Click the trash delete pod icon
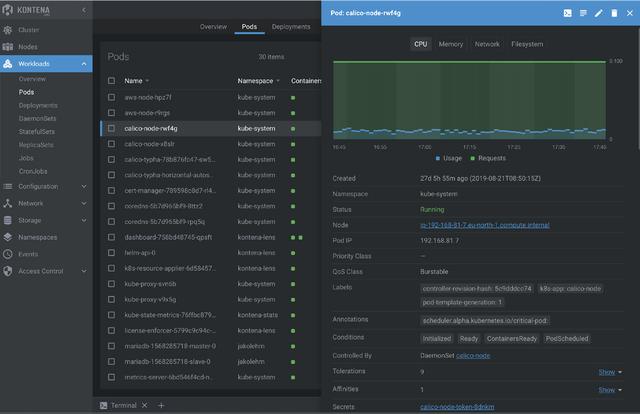This screenshot has height=414, width=640. tap(613, 13)
